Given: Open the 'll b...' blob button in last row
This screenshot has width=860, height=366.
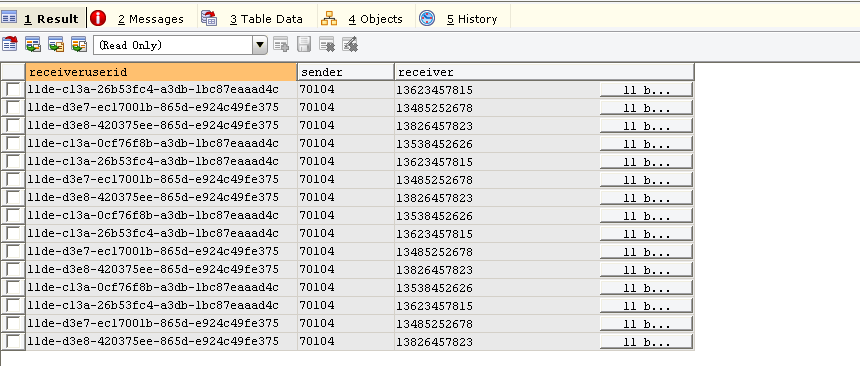Looking at the screenshot, I should click(x=646, y=342).
